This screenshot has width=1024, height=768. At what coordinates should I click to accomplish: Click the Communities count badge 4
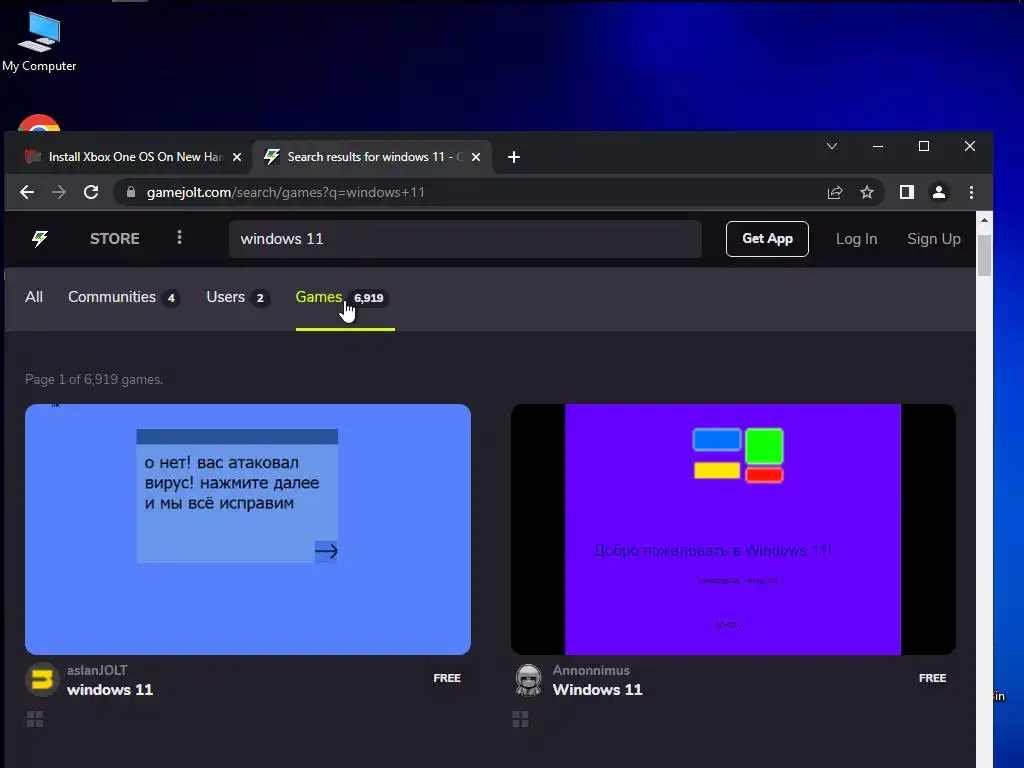pos(171,298)
